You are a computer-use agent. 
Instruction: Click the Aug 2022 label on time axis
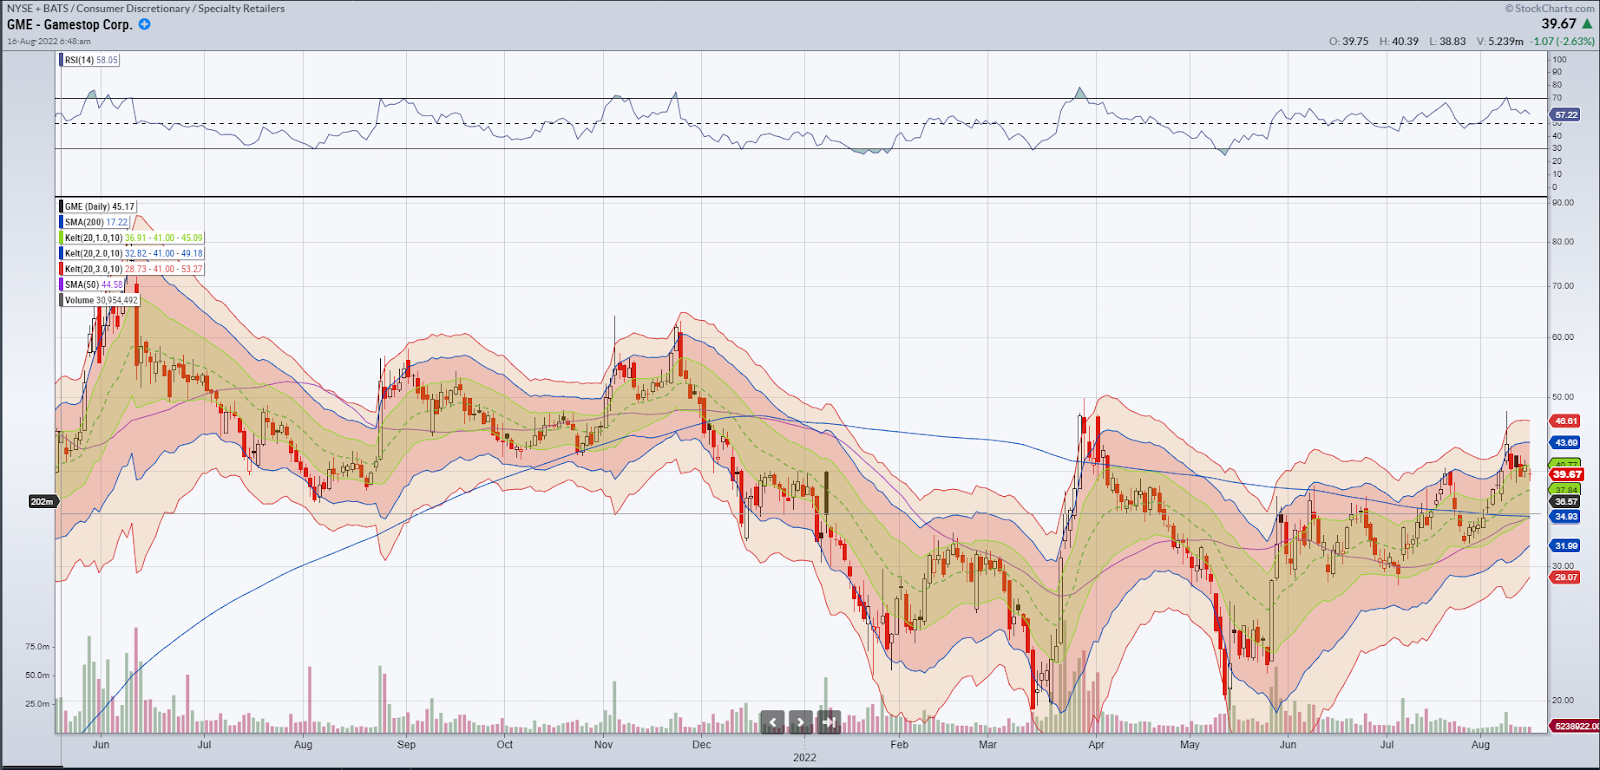click(x=1481, y=745)
